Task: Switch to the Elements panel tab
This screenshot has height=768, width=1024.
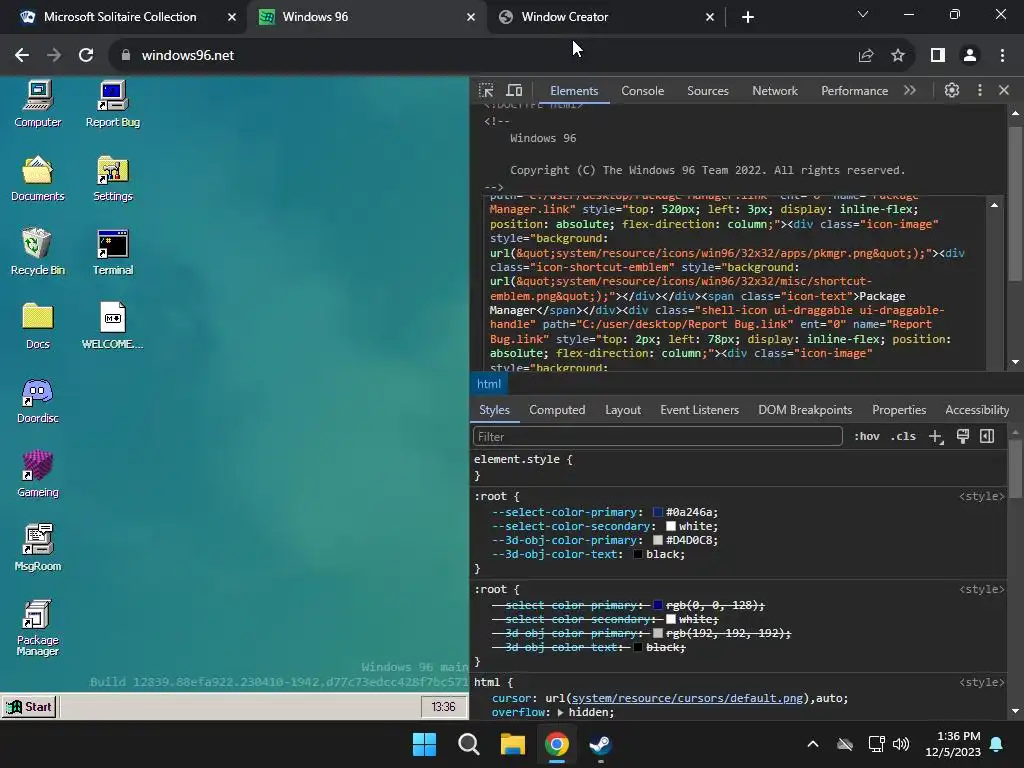Action: [x=573, y=91]
